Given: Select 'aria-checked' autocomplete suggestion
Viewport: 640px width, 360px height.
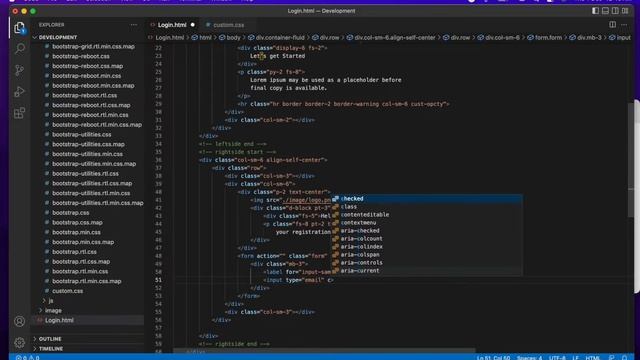Looking at the screenshot, I should click(426, 231).
